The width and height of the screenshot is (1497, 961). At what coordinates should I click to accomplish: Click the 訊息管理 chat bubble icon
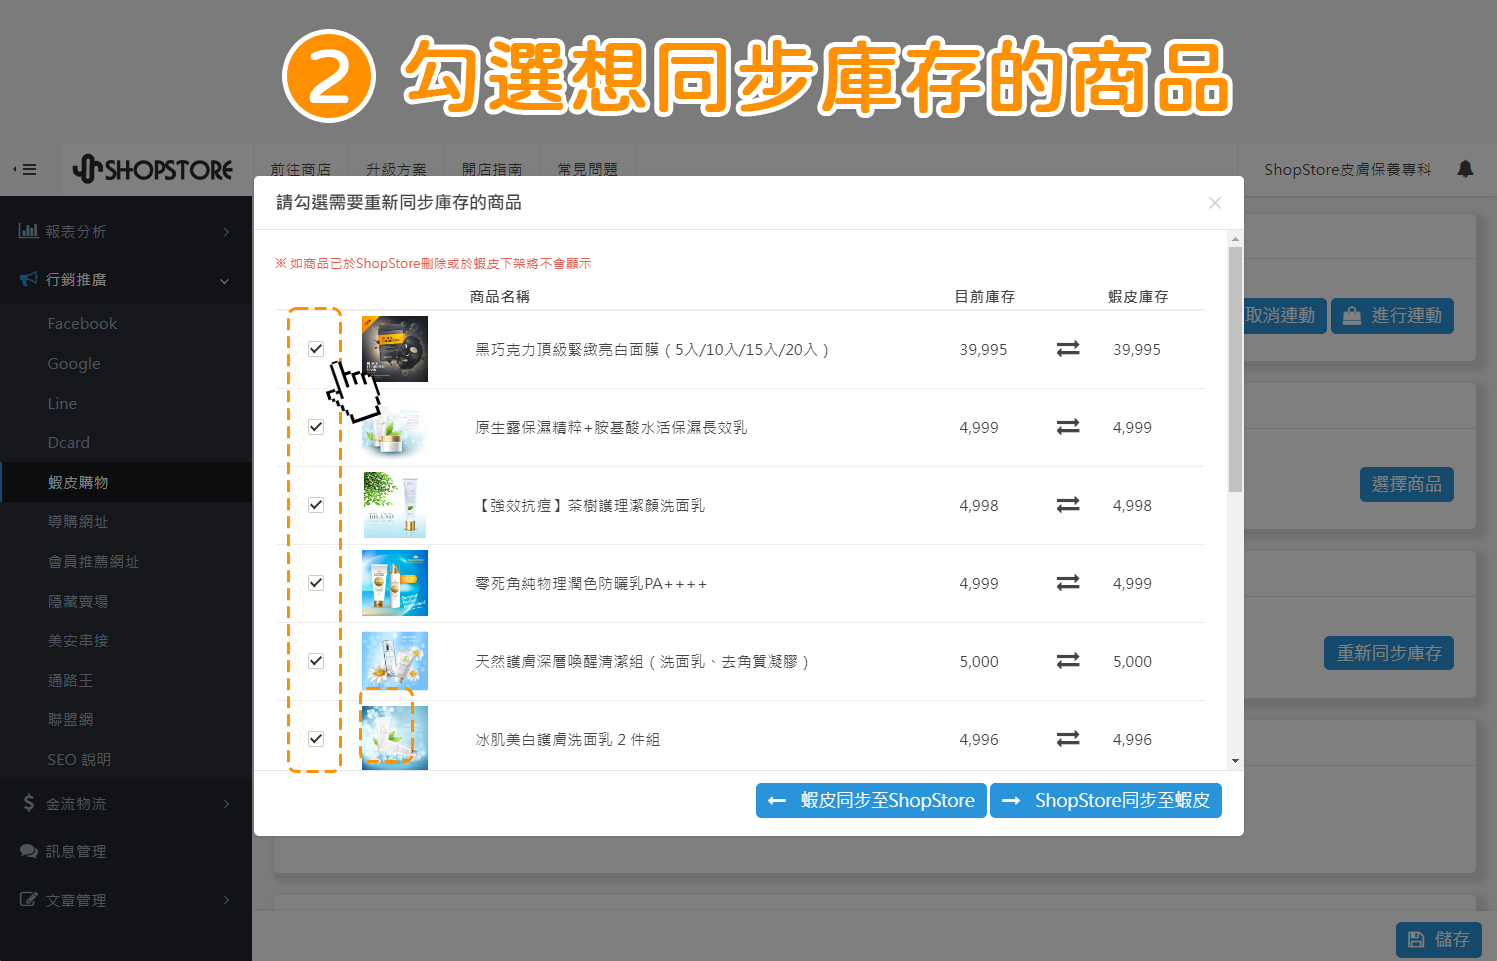[28, 851]
